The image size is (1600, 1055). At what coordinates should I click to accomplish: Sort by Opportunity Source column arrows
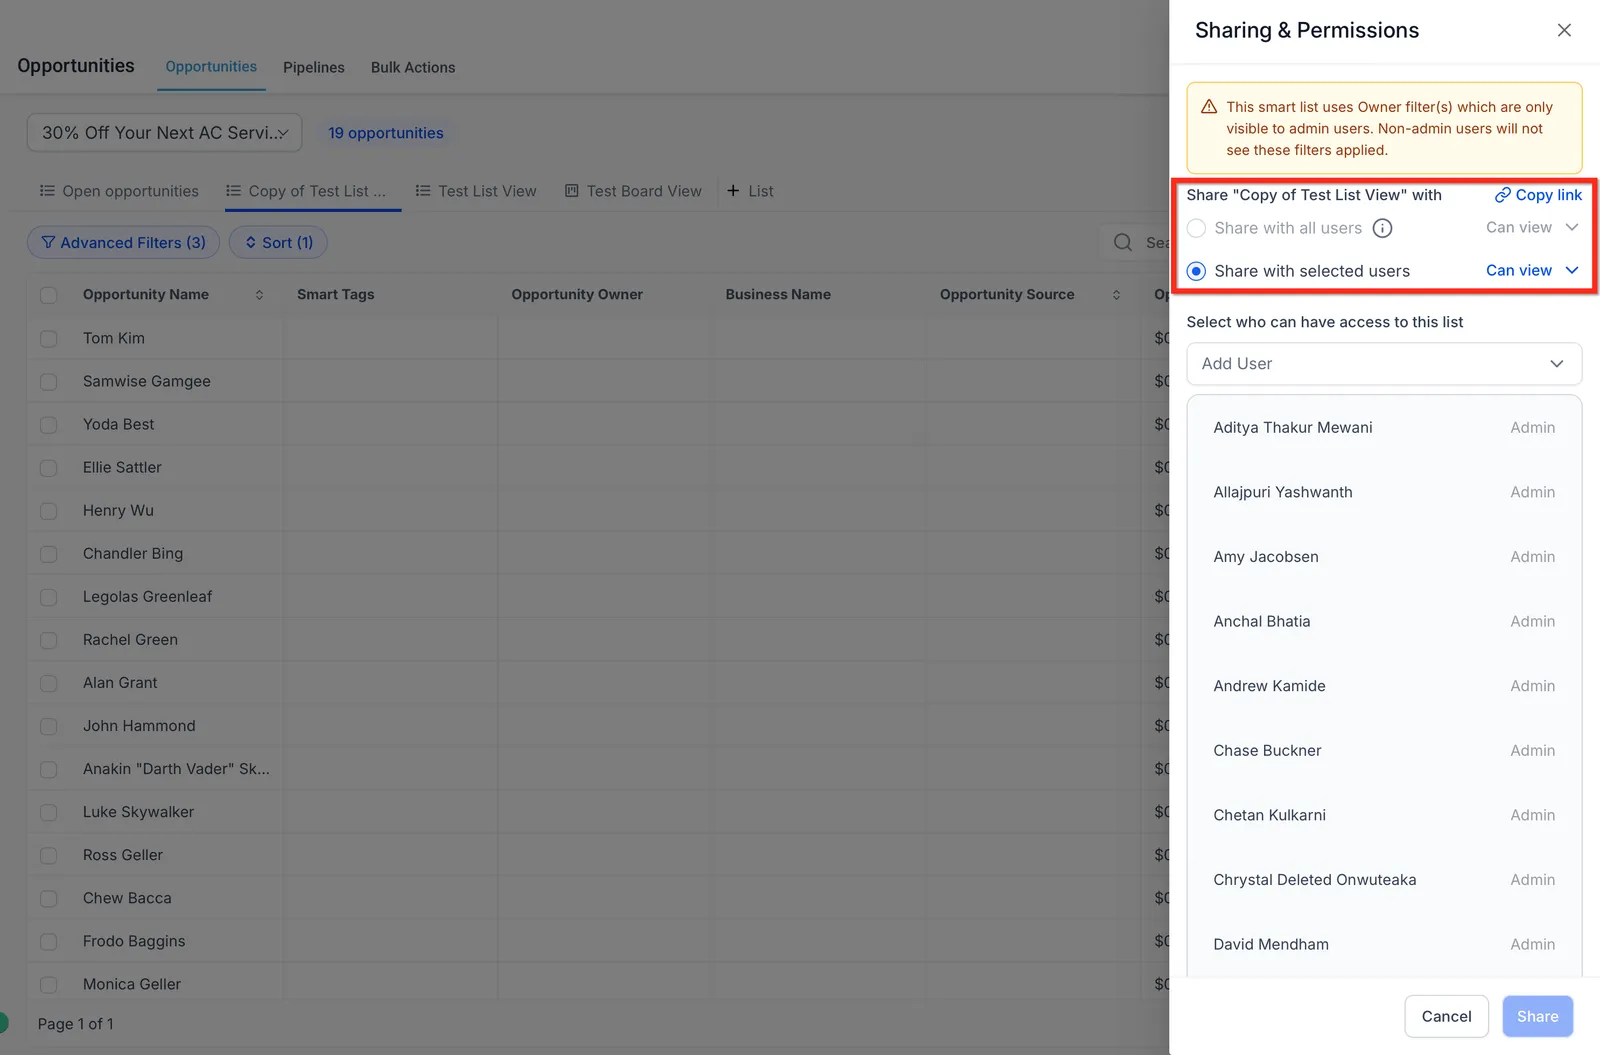(1116, 294)
